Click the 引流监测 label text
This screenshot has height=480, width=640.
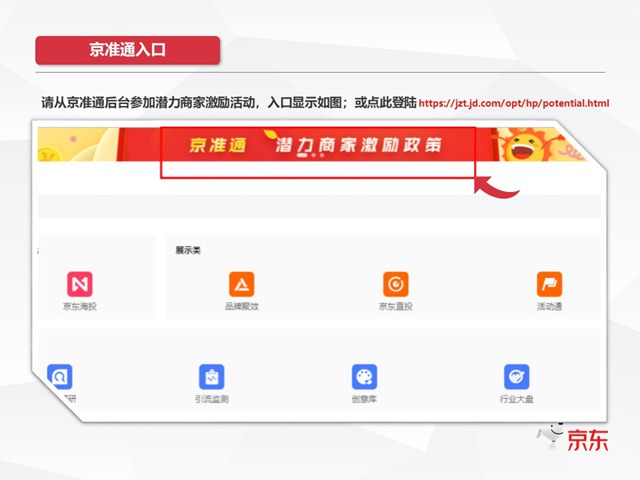point(211,399)
